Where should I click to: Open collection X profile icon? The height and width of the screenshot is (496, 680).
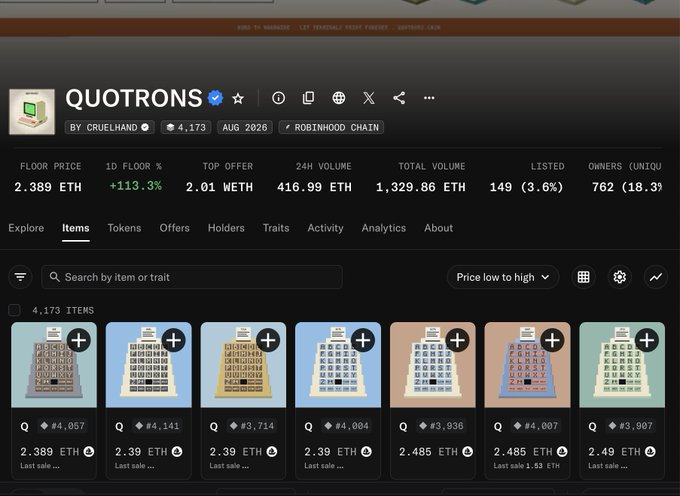(369, 98)
